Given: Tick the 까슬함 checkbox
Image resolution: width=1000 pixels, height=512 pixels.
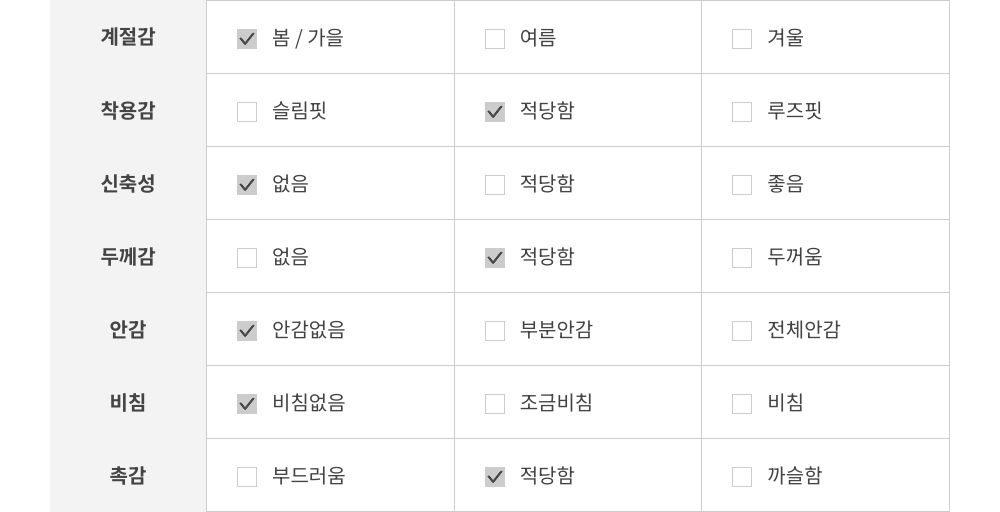Looking at the screenshot, I should (x=742, y=477).
